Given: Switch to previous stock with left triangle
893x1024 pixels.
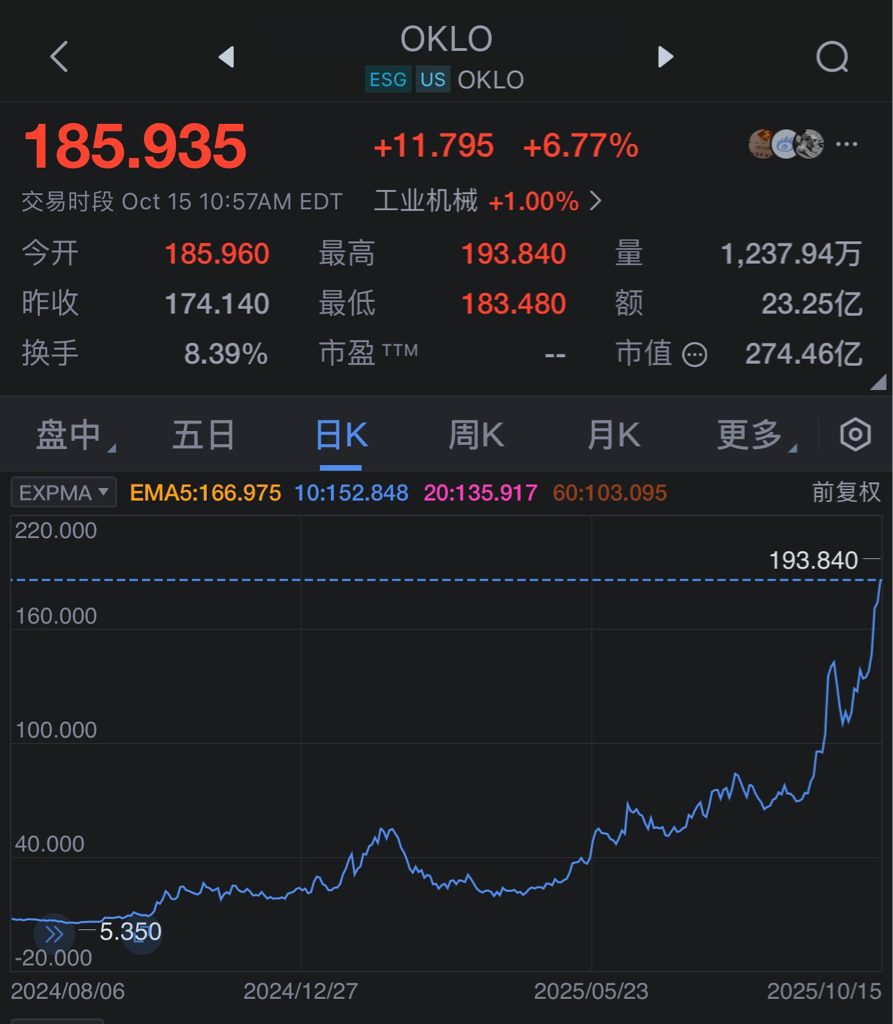Looking at the screenshot, I should click(x=226, y=57).
